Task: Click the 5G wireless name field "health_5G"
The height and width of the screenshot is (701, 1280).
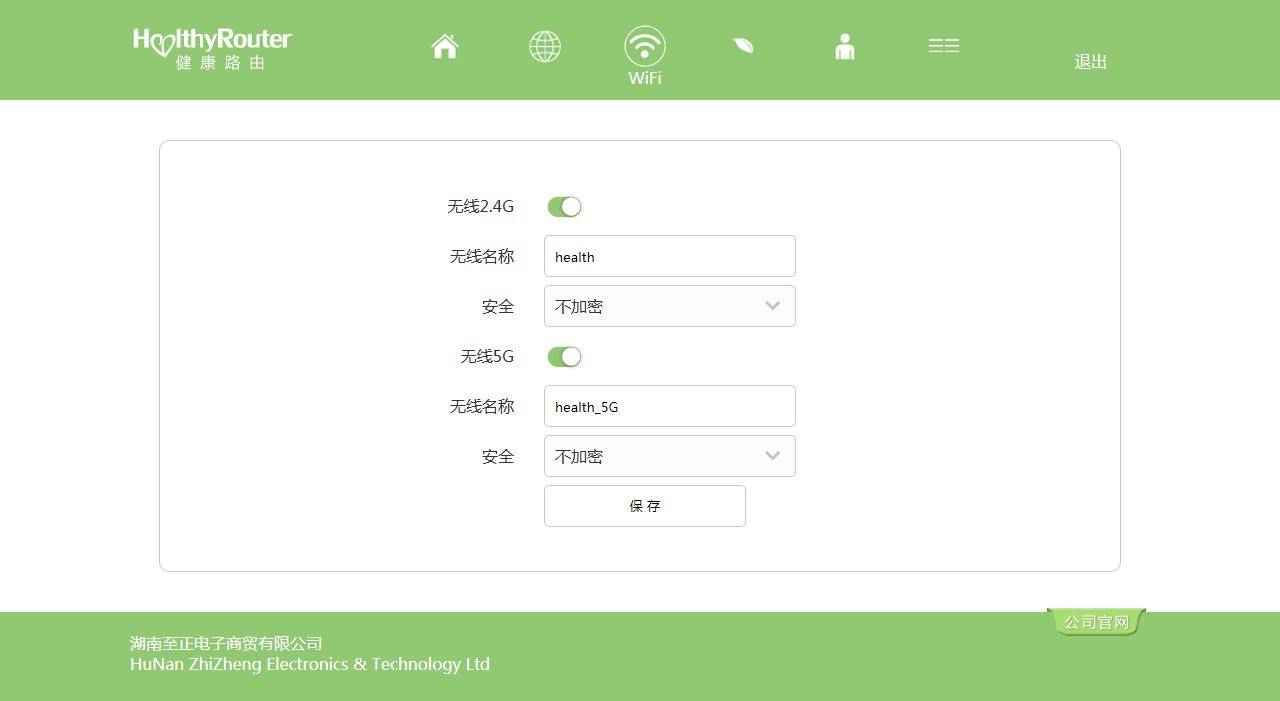Action: click(x=669, y=406)
